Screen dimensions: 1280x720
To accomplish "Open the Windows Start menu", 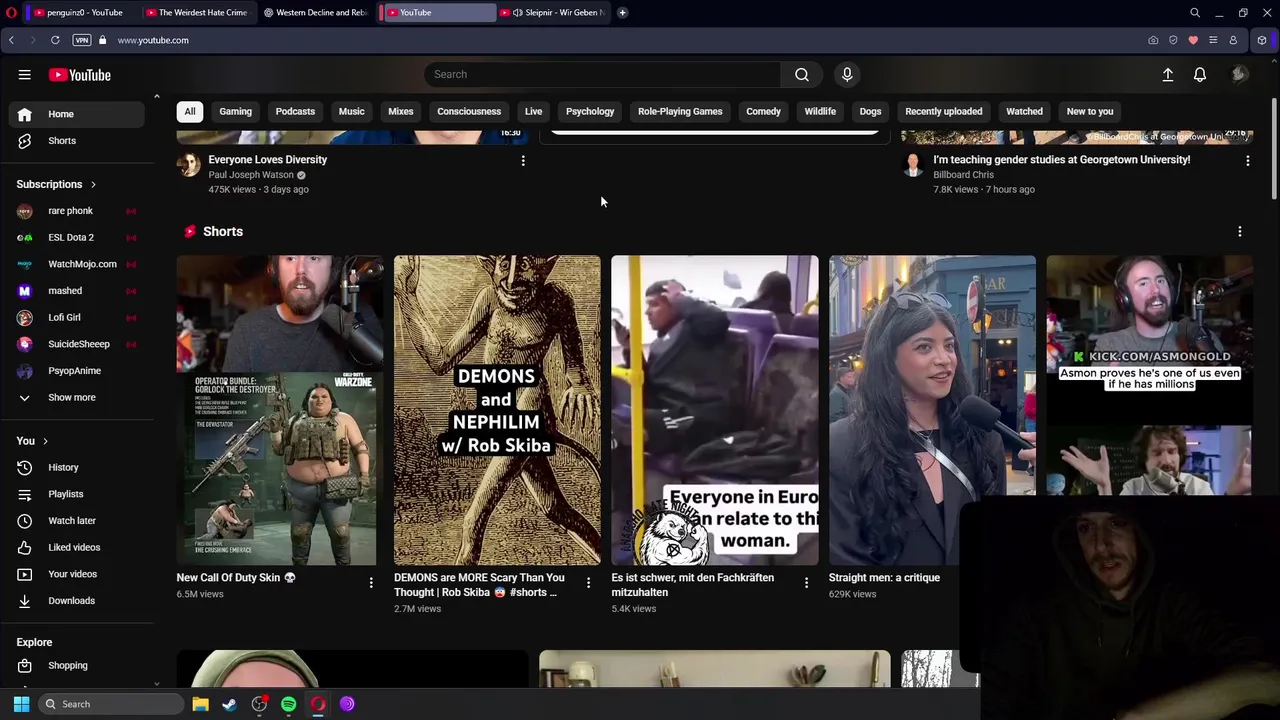I will (21, 704).
